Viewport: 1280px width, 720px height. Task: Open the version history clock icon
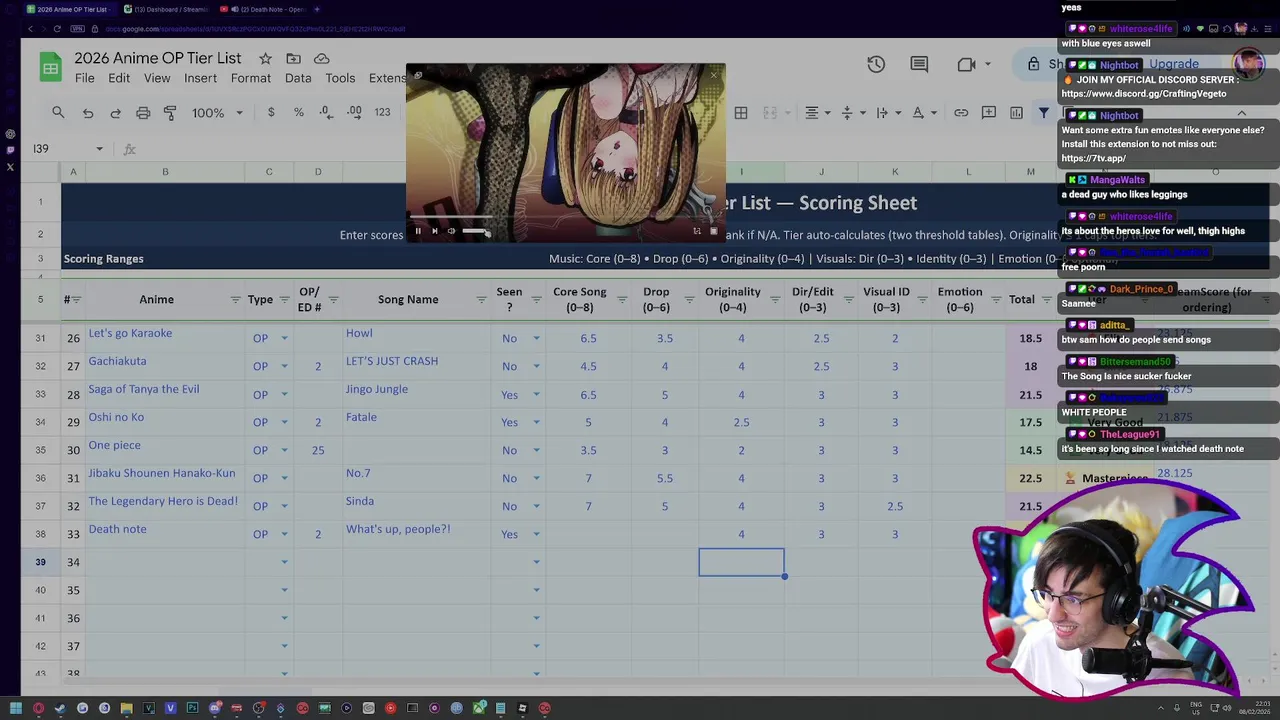point(876,64)
